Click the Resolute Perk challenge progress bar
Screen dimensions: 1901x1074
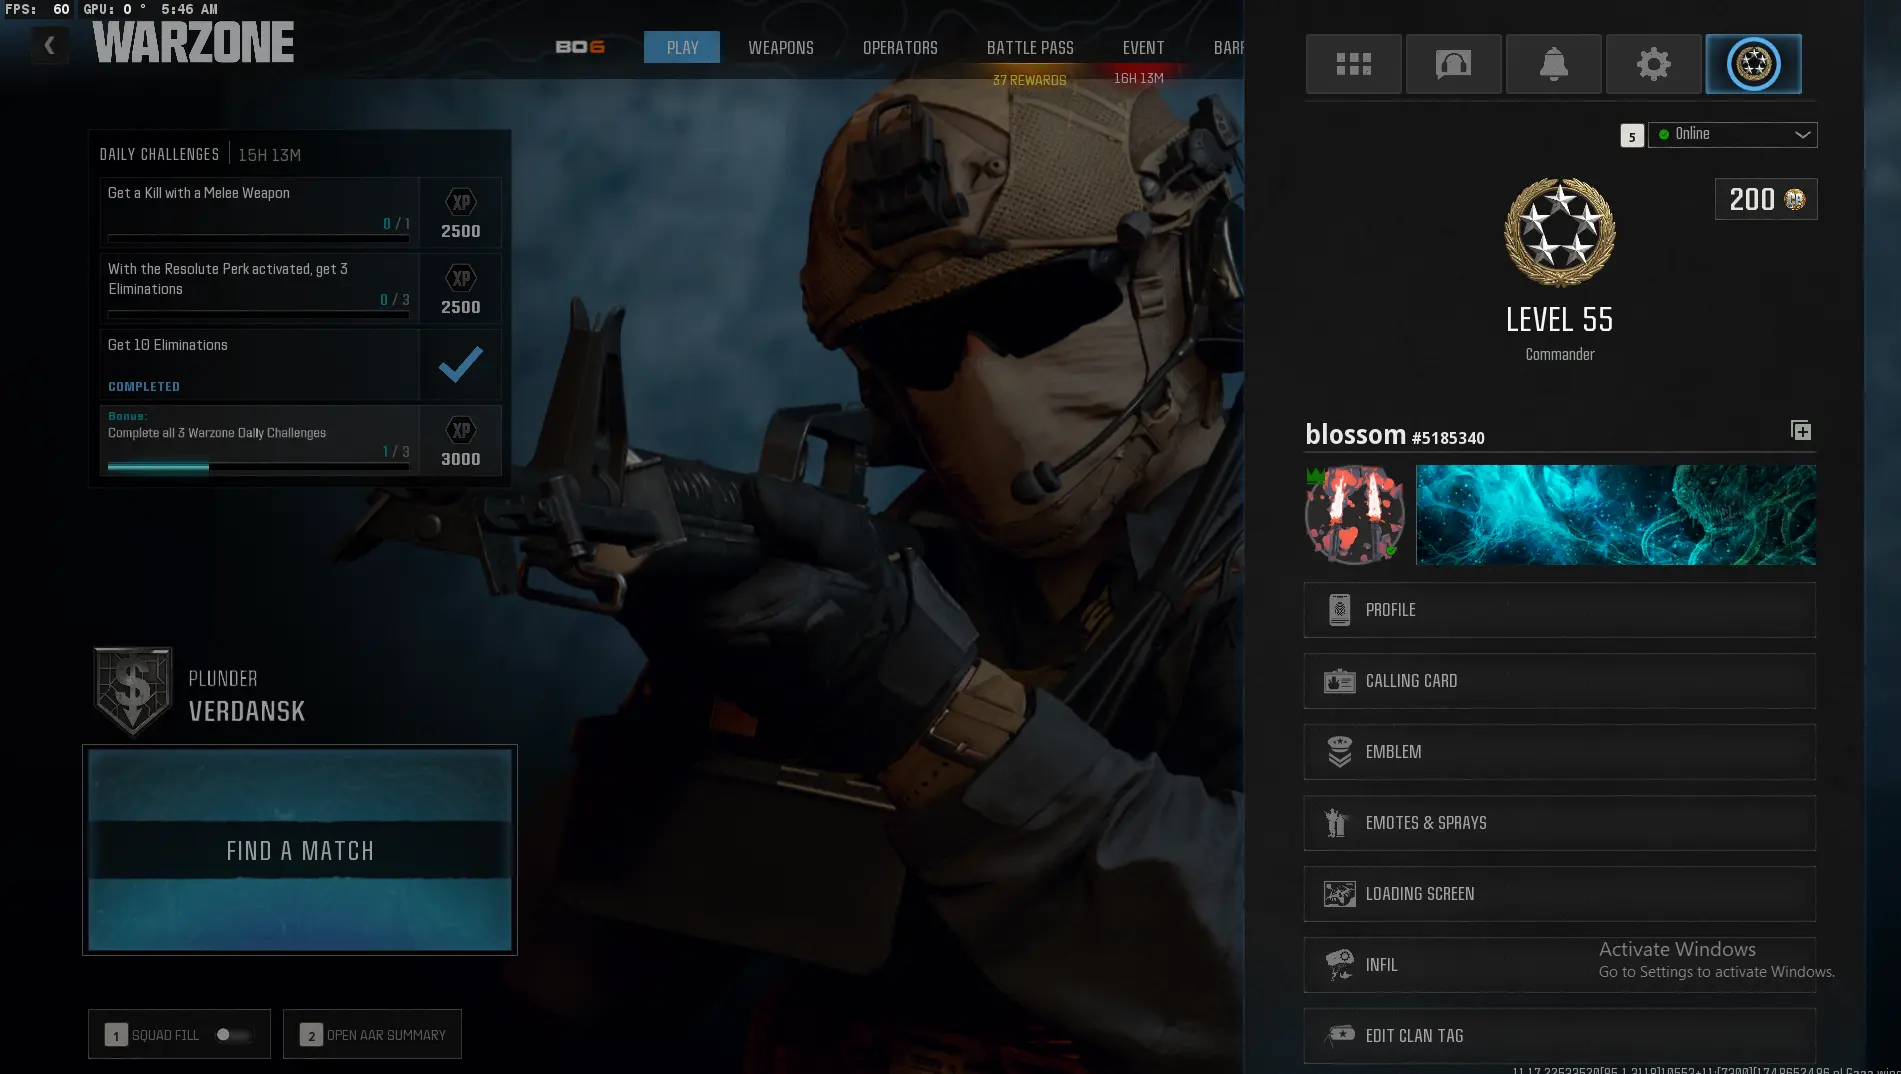pos(258,315)
